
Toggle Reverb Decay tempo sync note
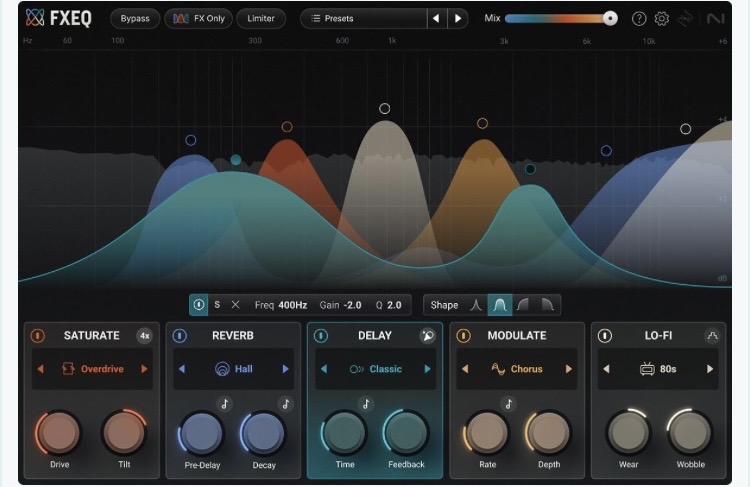coord(286,404)
